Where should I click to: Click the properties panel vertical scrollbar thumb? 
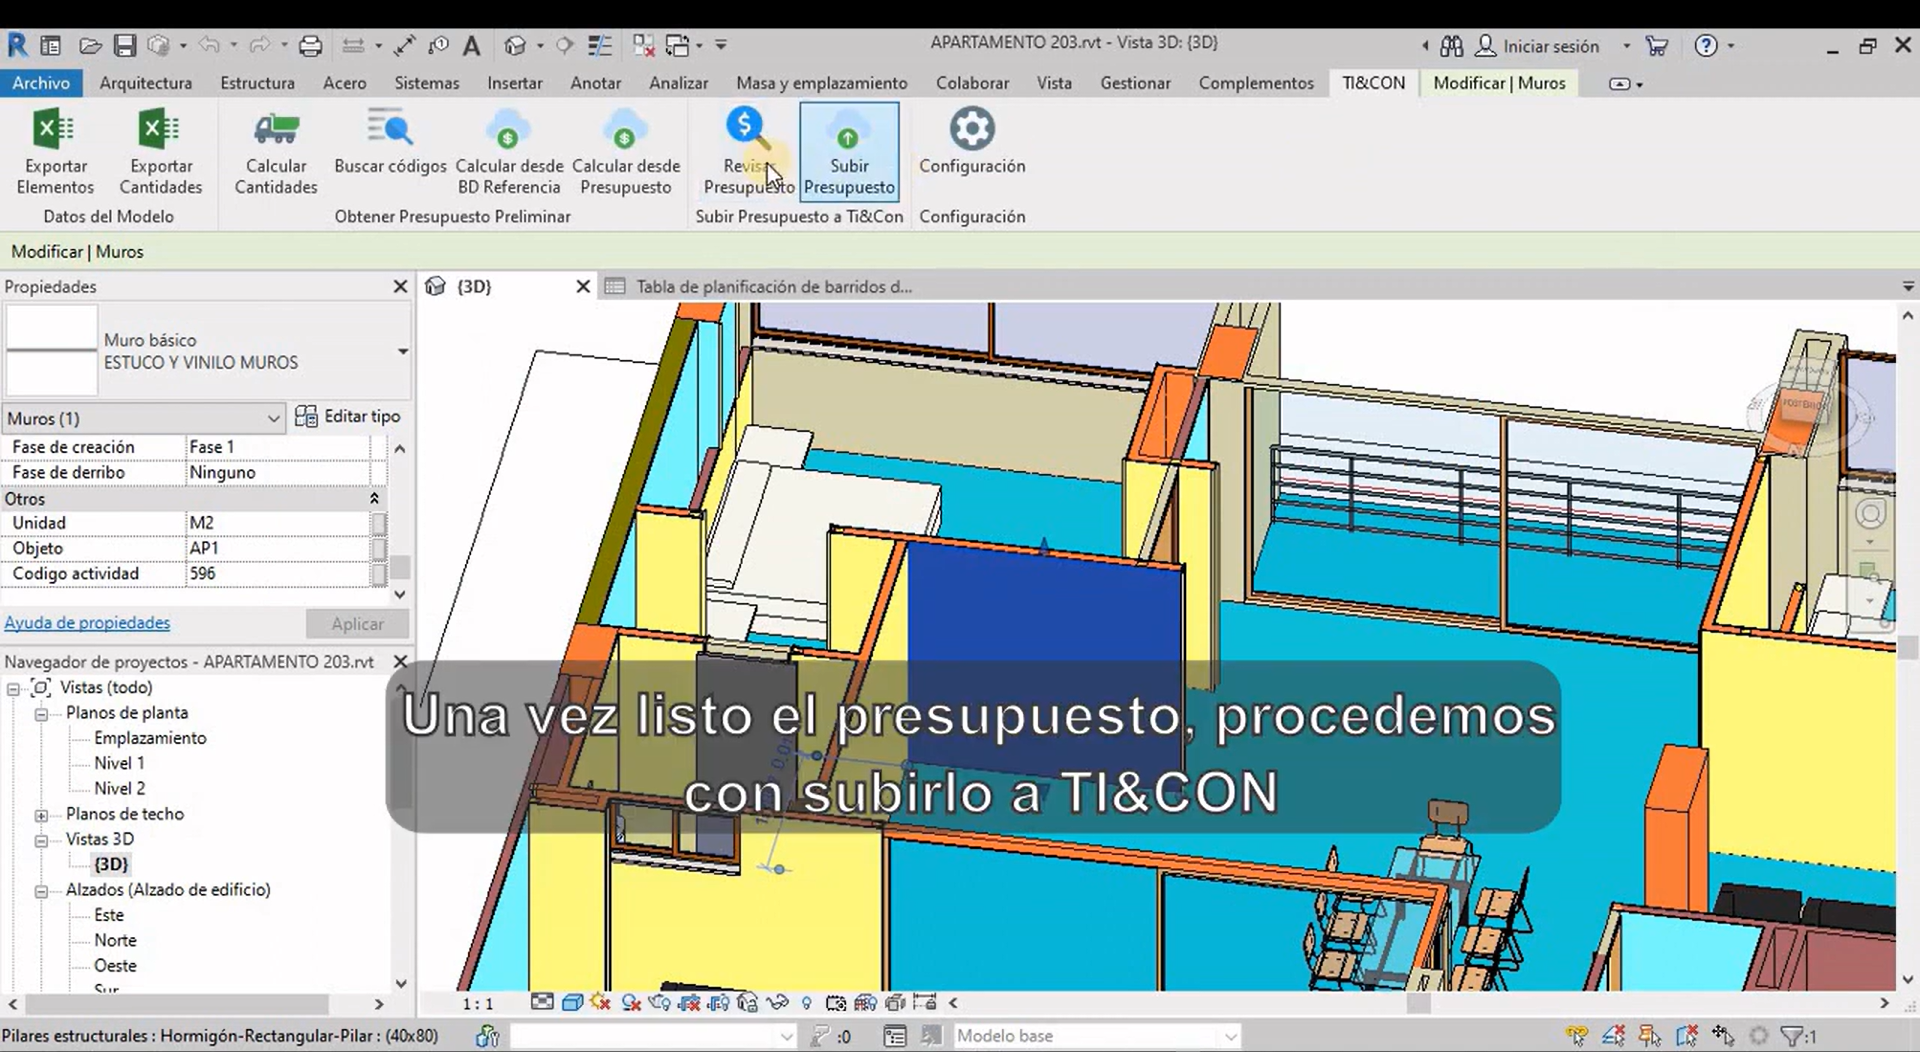400,567
